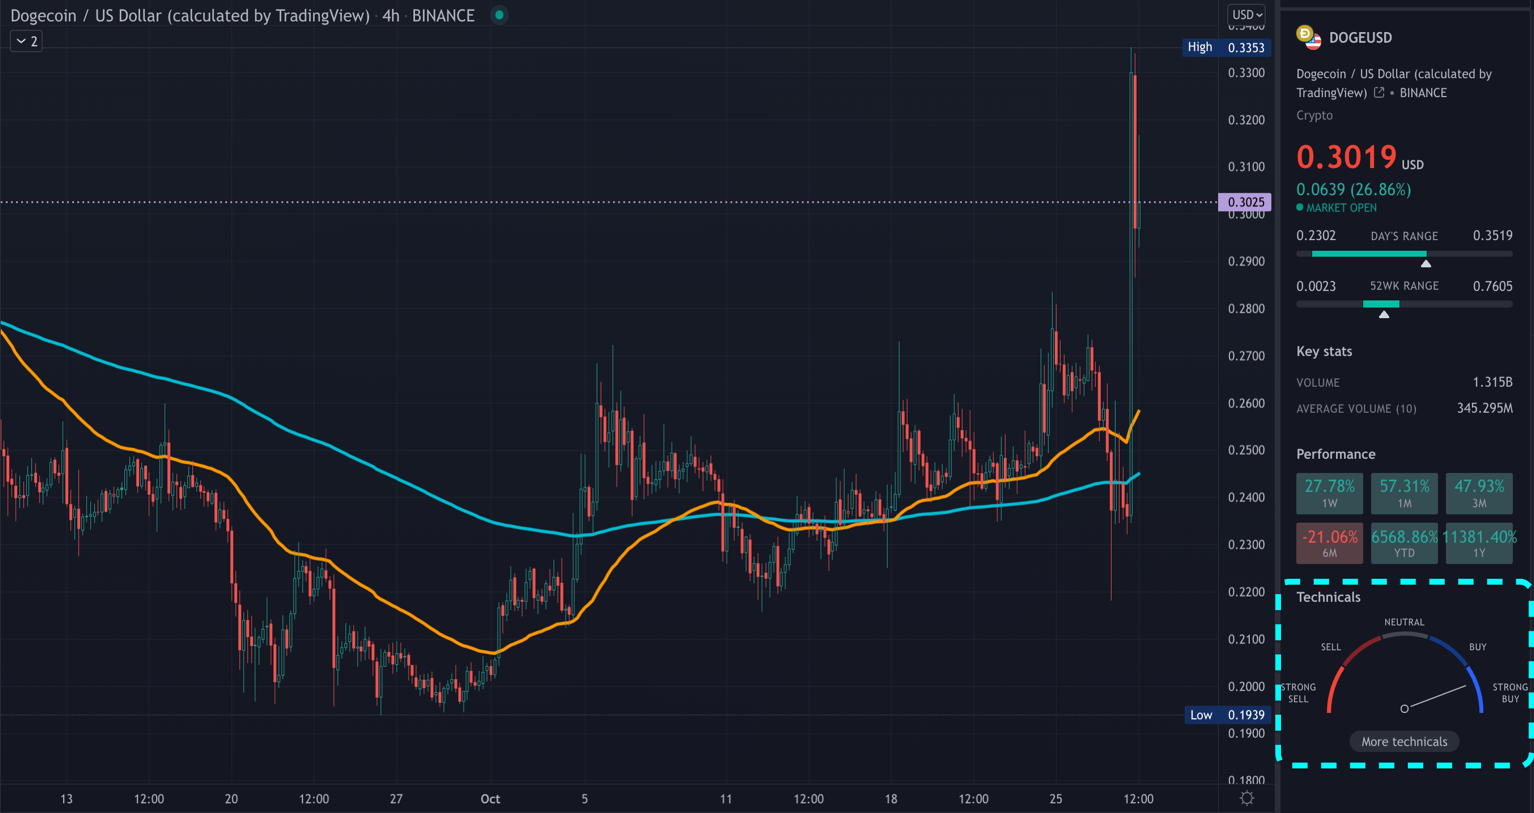Click the STRONG SELL gauge label
This screenshot has height=813, width=1534.
click(x=1298, y=693)
